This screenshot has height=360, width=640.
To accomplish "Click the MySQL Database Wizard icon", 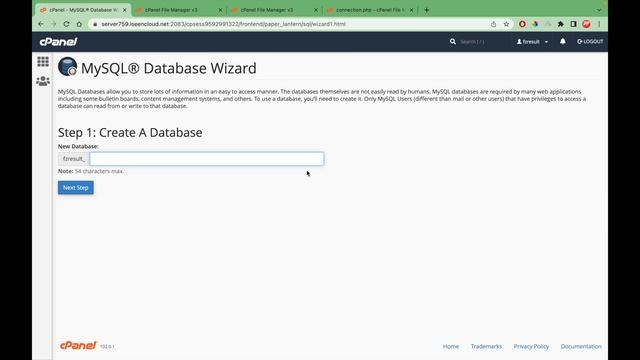I will click(x=67, y=67).
